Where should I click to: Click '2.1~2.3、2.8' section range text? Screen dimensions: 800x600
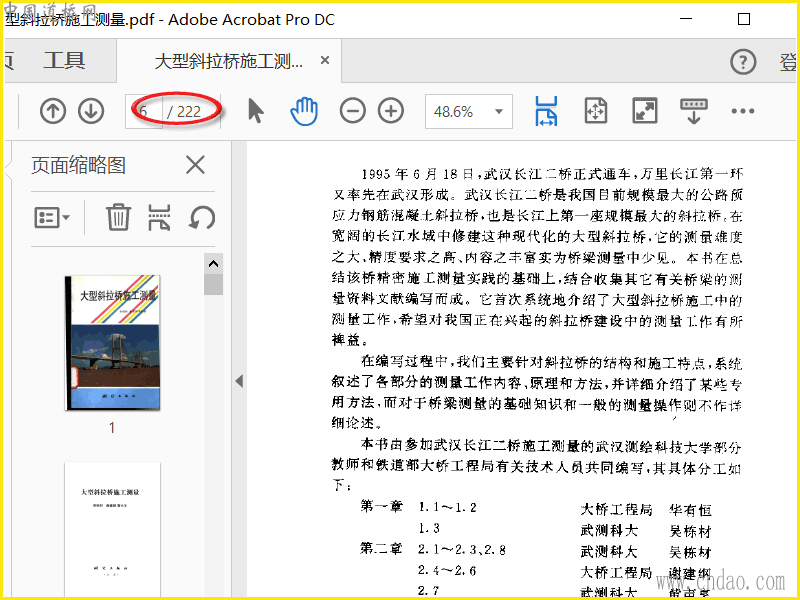click(x=462, y=549)
